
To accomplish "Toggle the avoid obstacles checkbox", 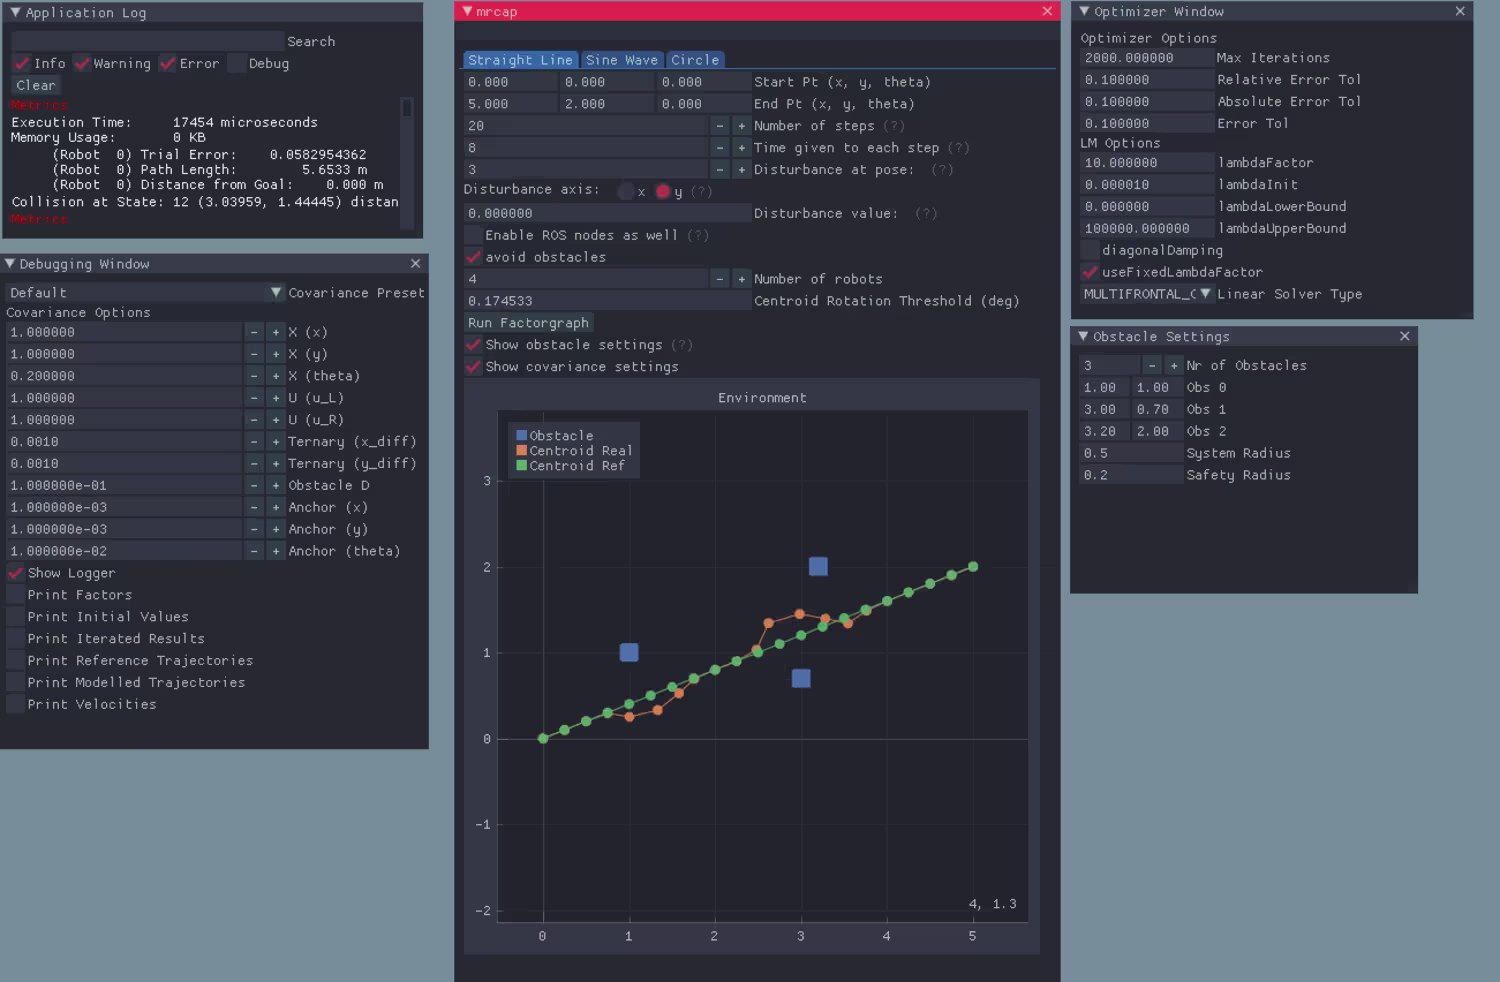I will [x=474, y=257].
